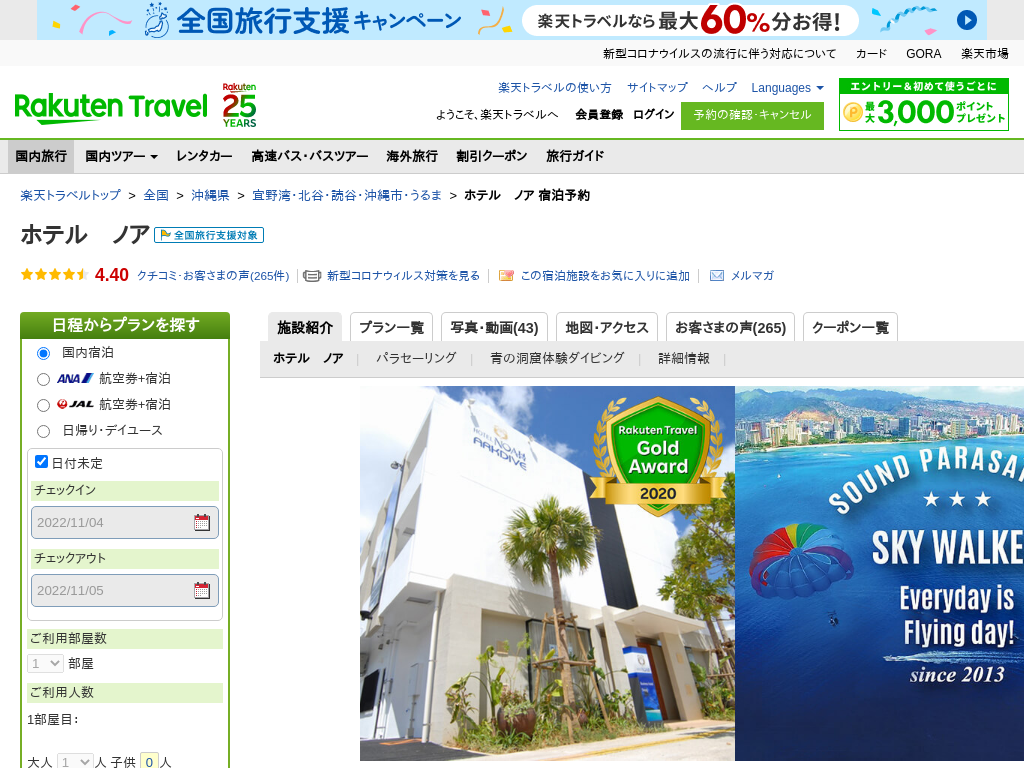Select 詳細情報 sub-tab
The image size is (1024, 768).
684,358
